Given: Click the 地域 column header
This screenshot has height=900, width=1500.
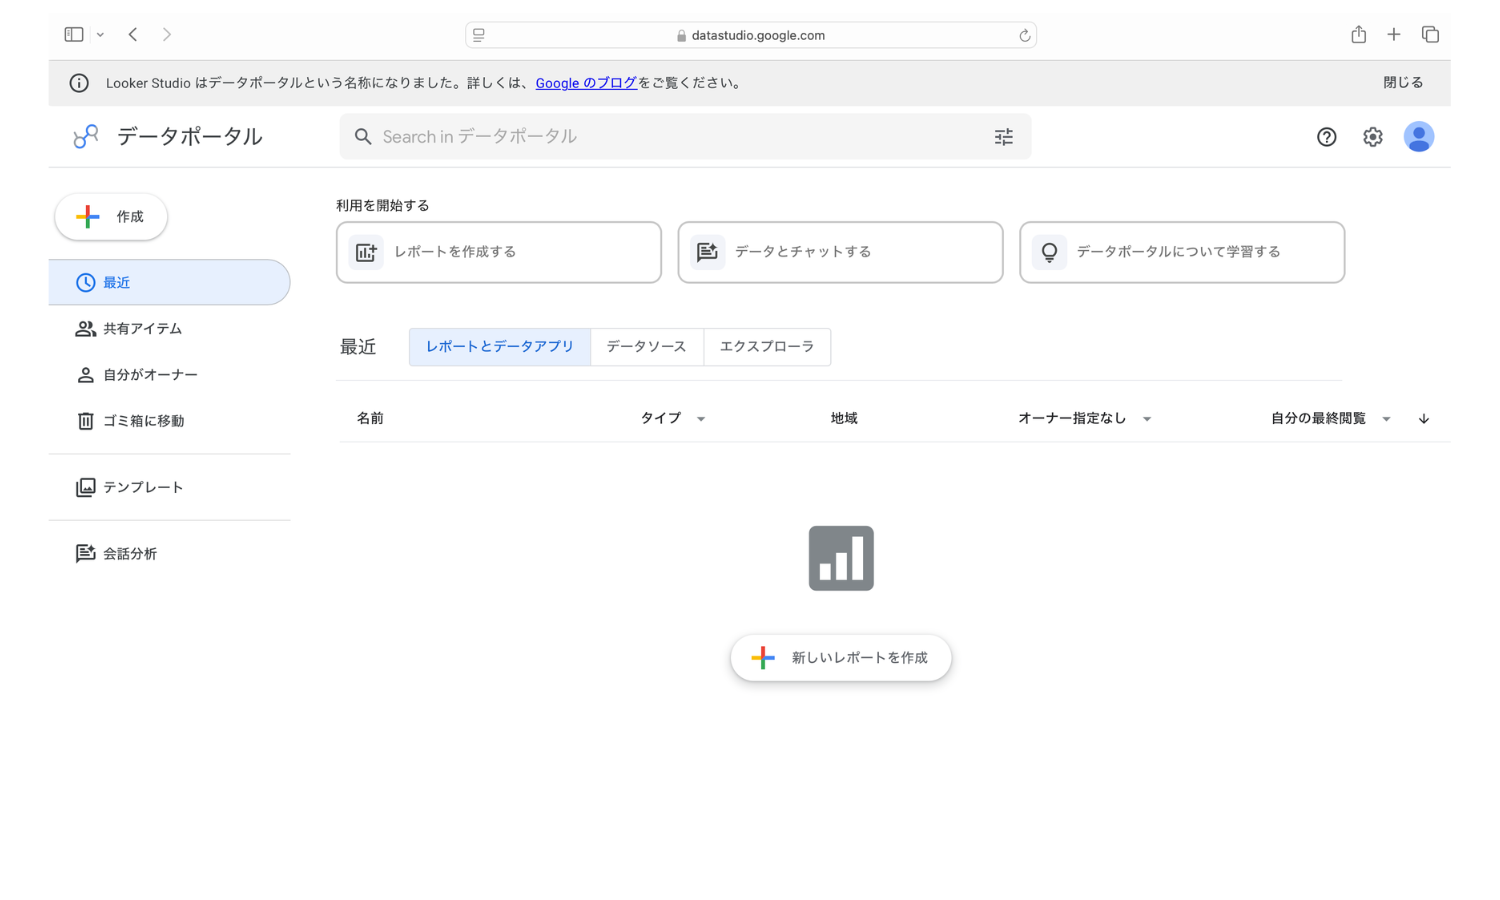Looking at the screenshot, I should 844,418.
